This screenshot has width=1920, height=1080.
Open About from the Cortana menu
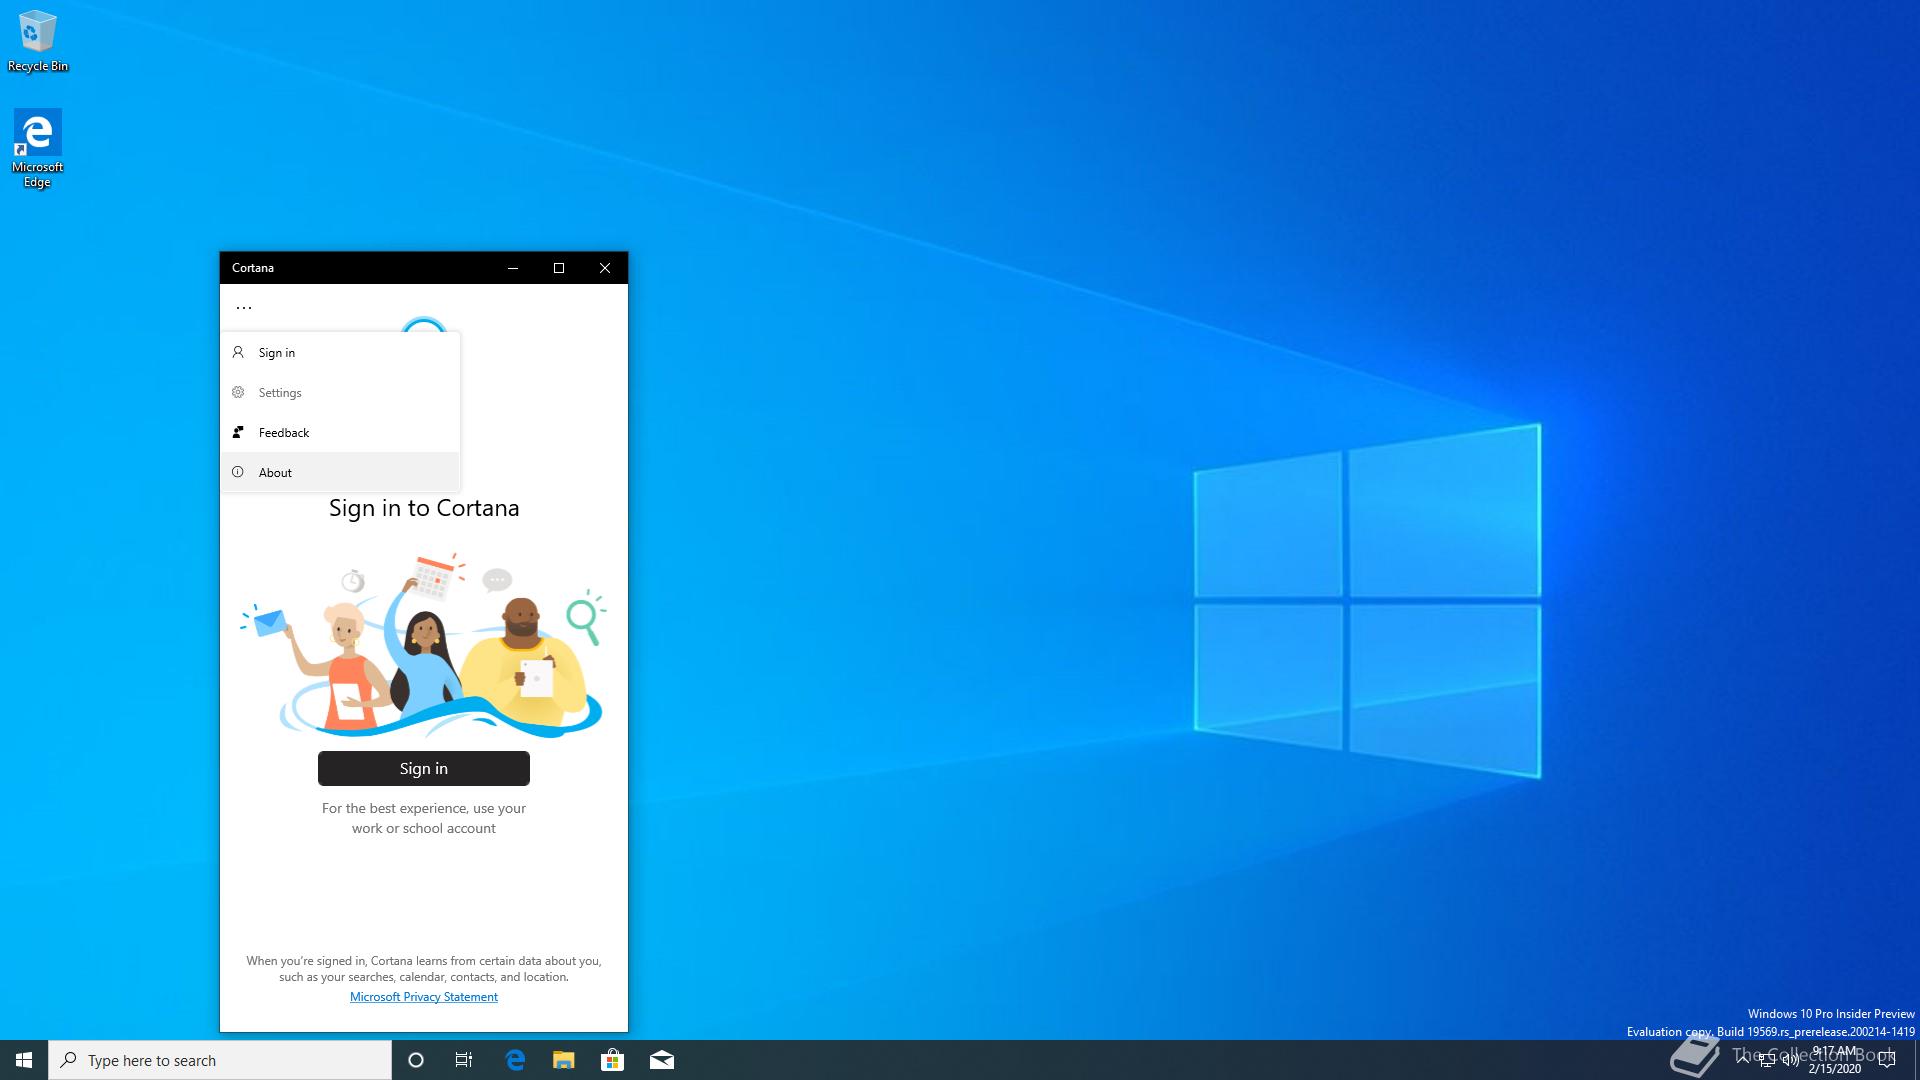click(275, 473)
